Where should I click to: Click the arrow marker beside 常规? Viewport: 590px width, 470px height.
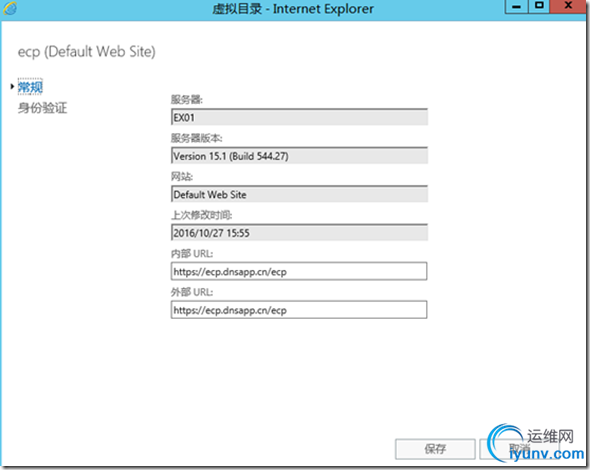[x=12, y=87]
